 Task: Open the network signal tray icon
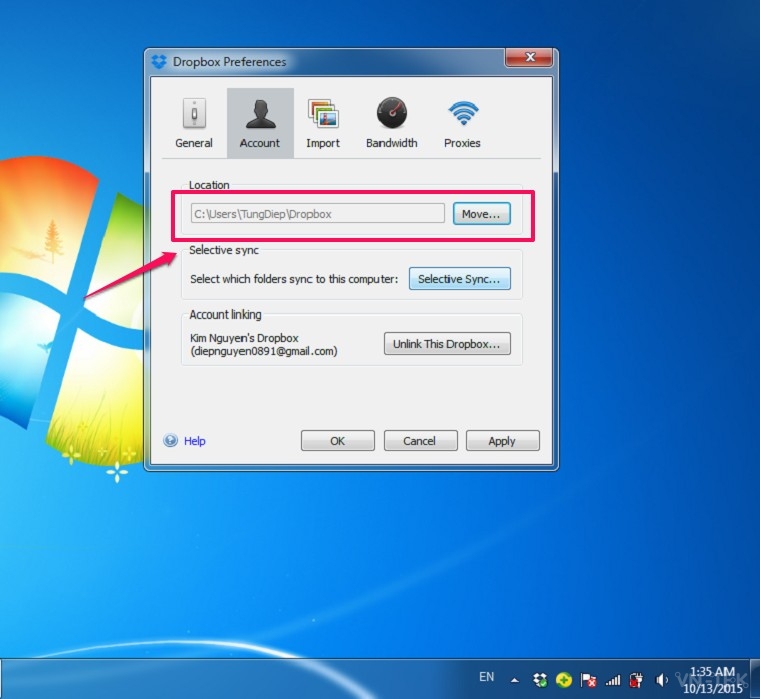pyautogui.click(x=613, y=681)
